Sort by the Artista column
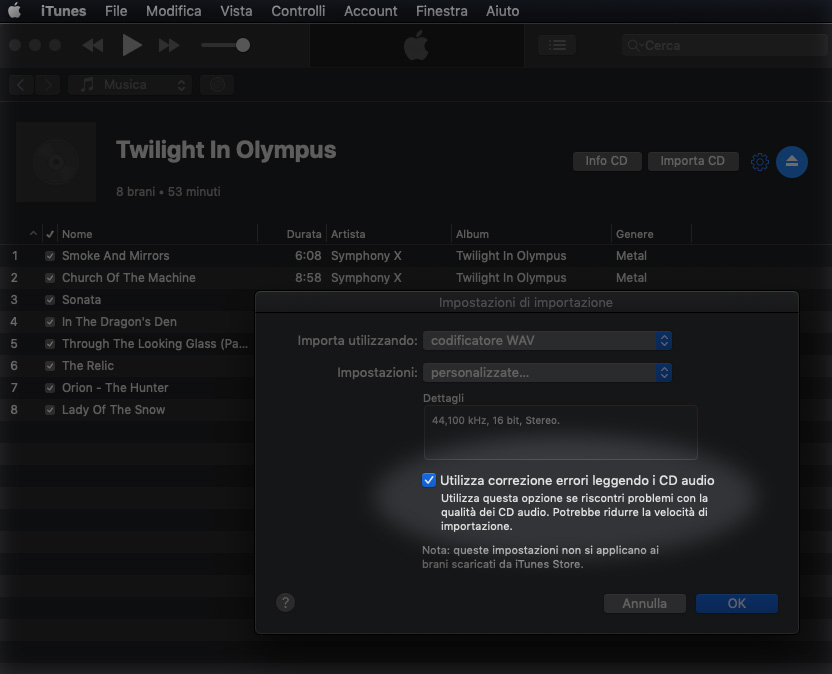 click(388, 234)
